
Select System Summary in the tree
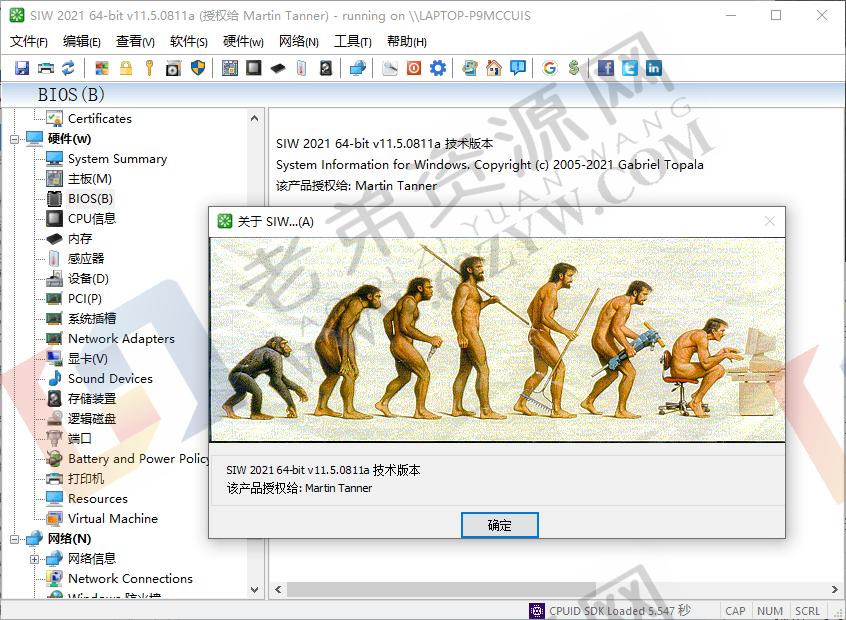tap(118, 159)
